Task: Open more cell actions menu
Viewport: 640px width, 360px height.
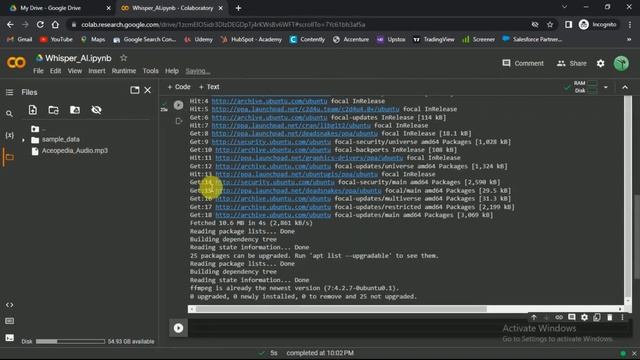Action: 622,317
